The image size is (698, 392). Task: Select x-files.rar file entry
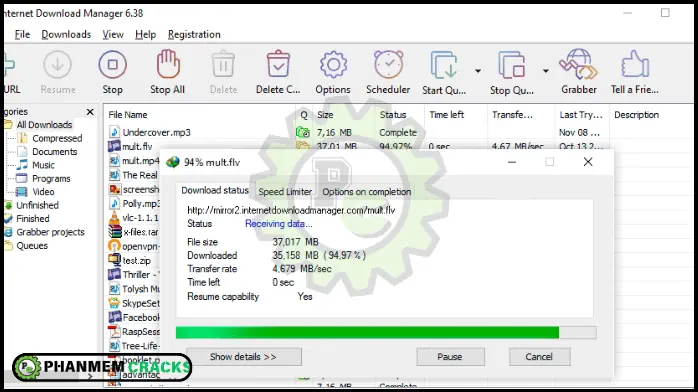[141, 232]
